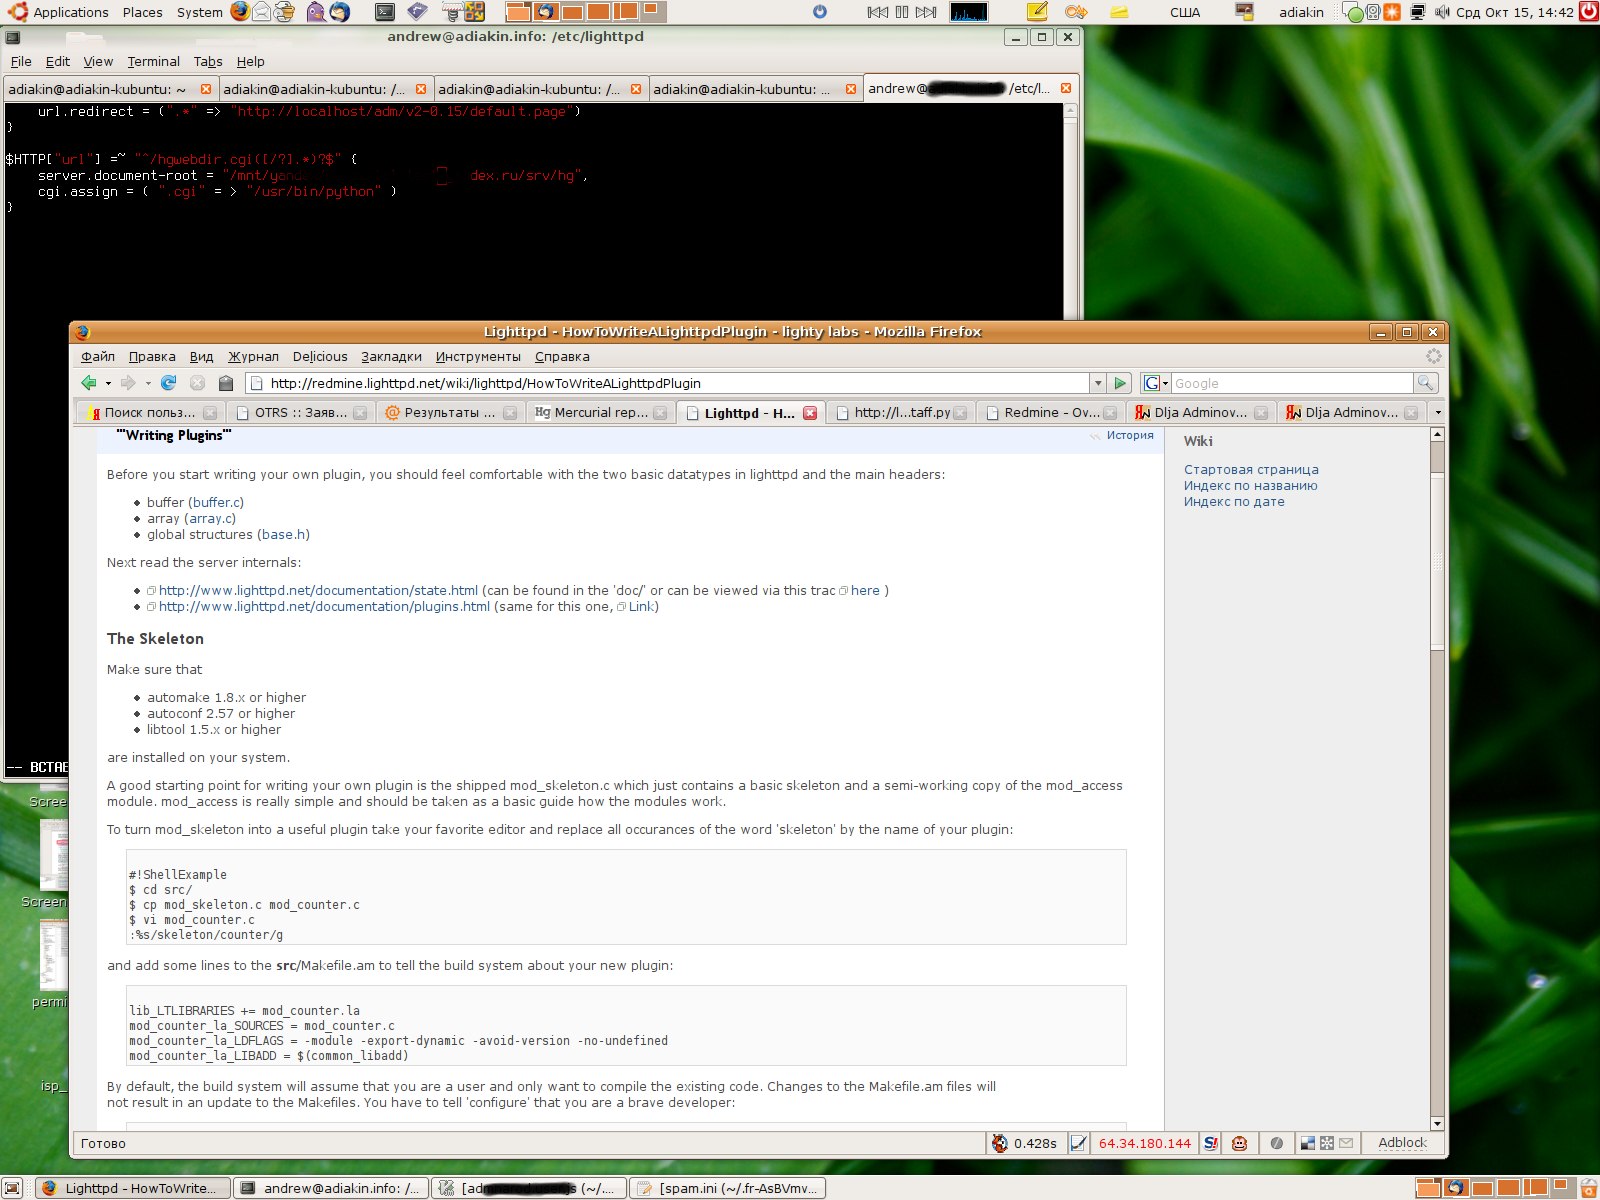This screenshot has height=1200, width=1600.
Task: Open the Закладки menu in Firefox
Action: [391, 356]
